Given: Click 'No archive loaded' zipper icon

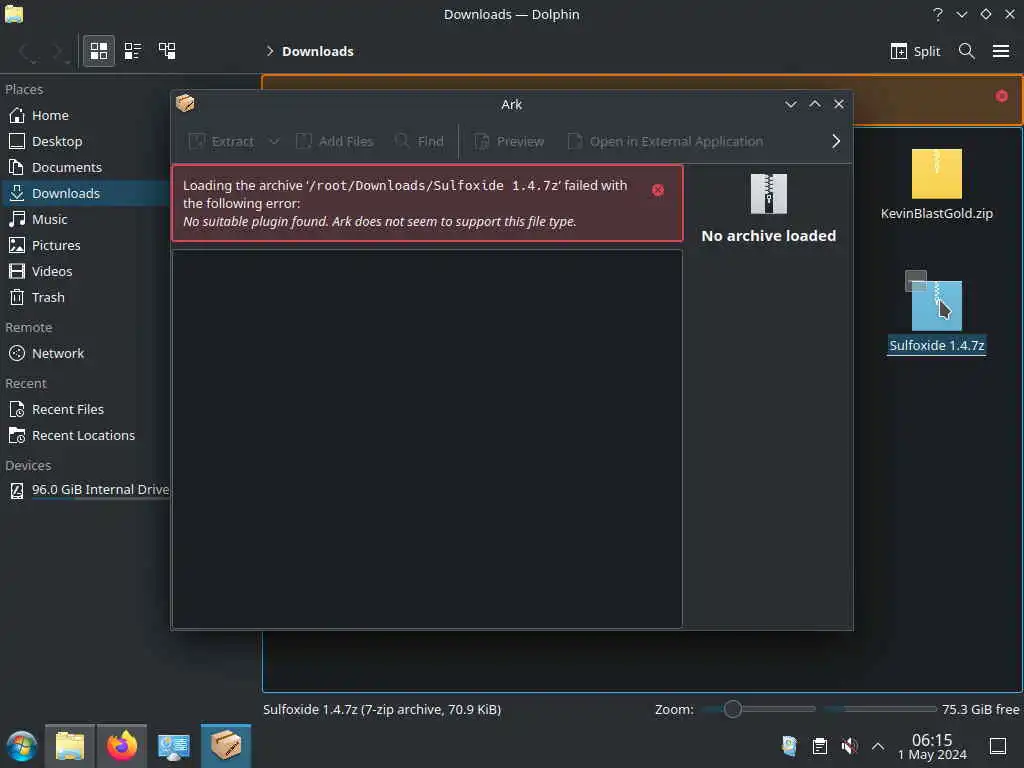Looking at the screenshot, I should (x=769, y=194).
